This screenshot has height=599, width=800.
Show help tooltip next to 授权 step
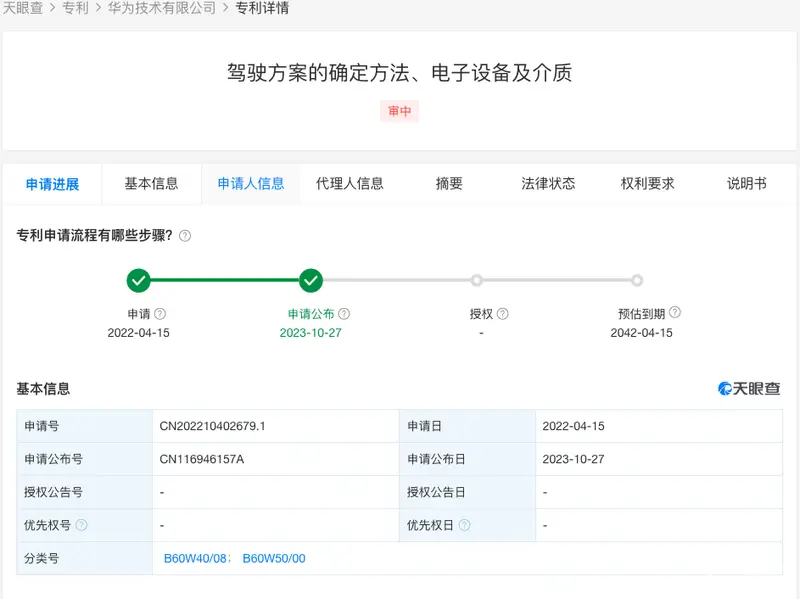[503, 314]
